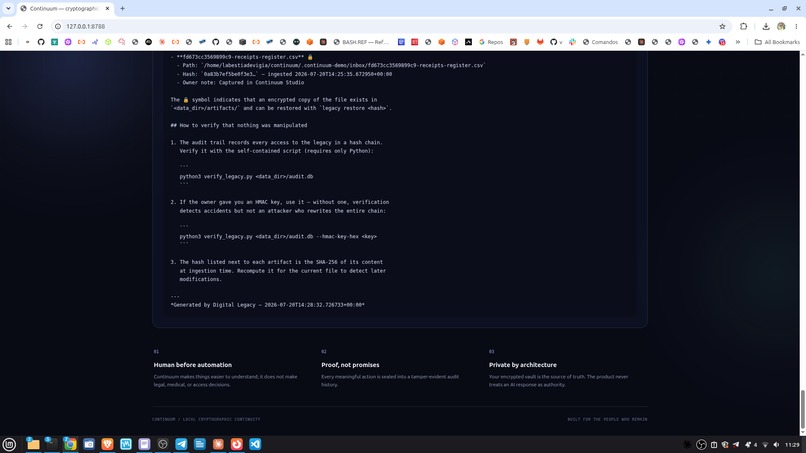Open the GitHub bookmark folder with the arrow
The width and height of the screenshot is (806, 453).
(556, 42)
